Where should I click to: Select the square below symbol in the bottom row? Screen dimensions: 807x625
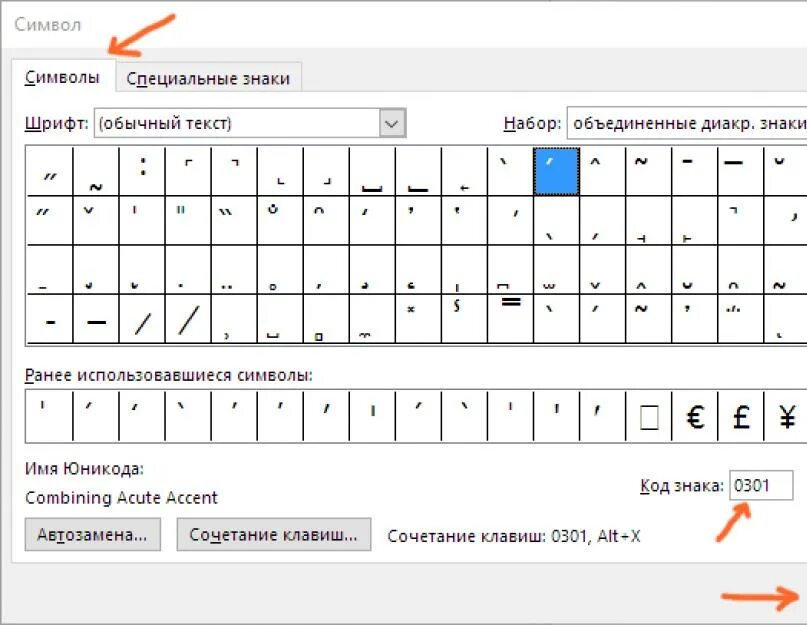[x=326, y=319]
